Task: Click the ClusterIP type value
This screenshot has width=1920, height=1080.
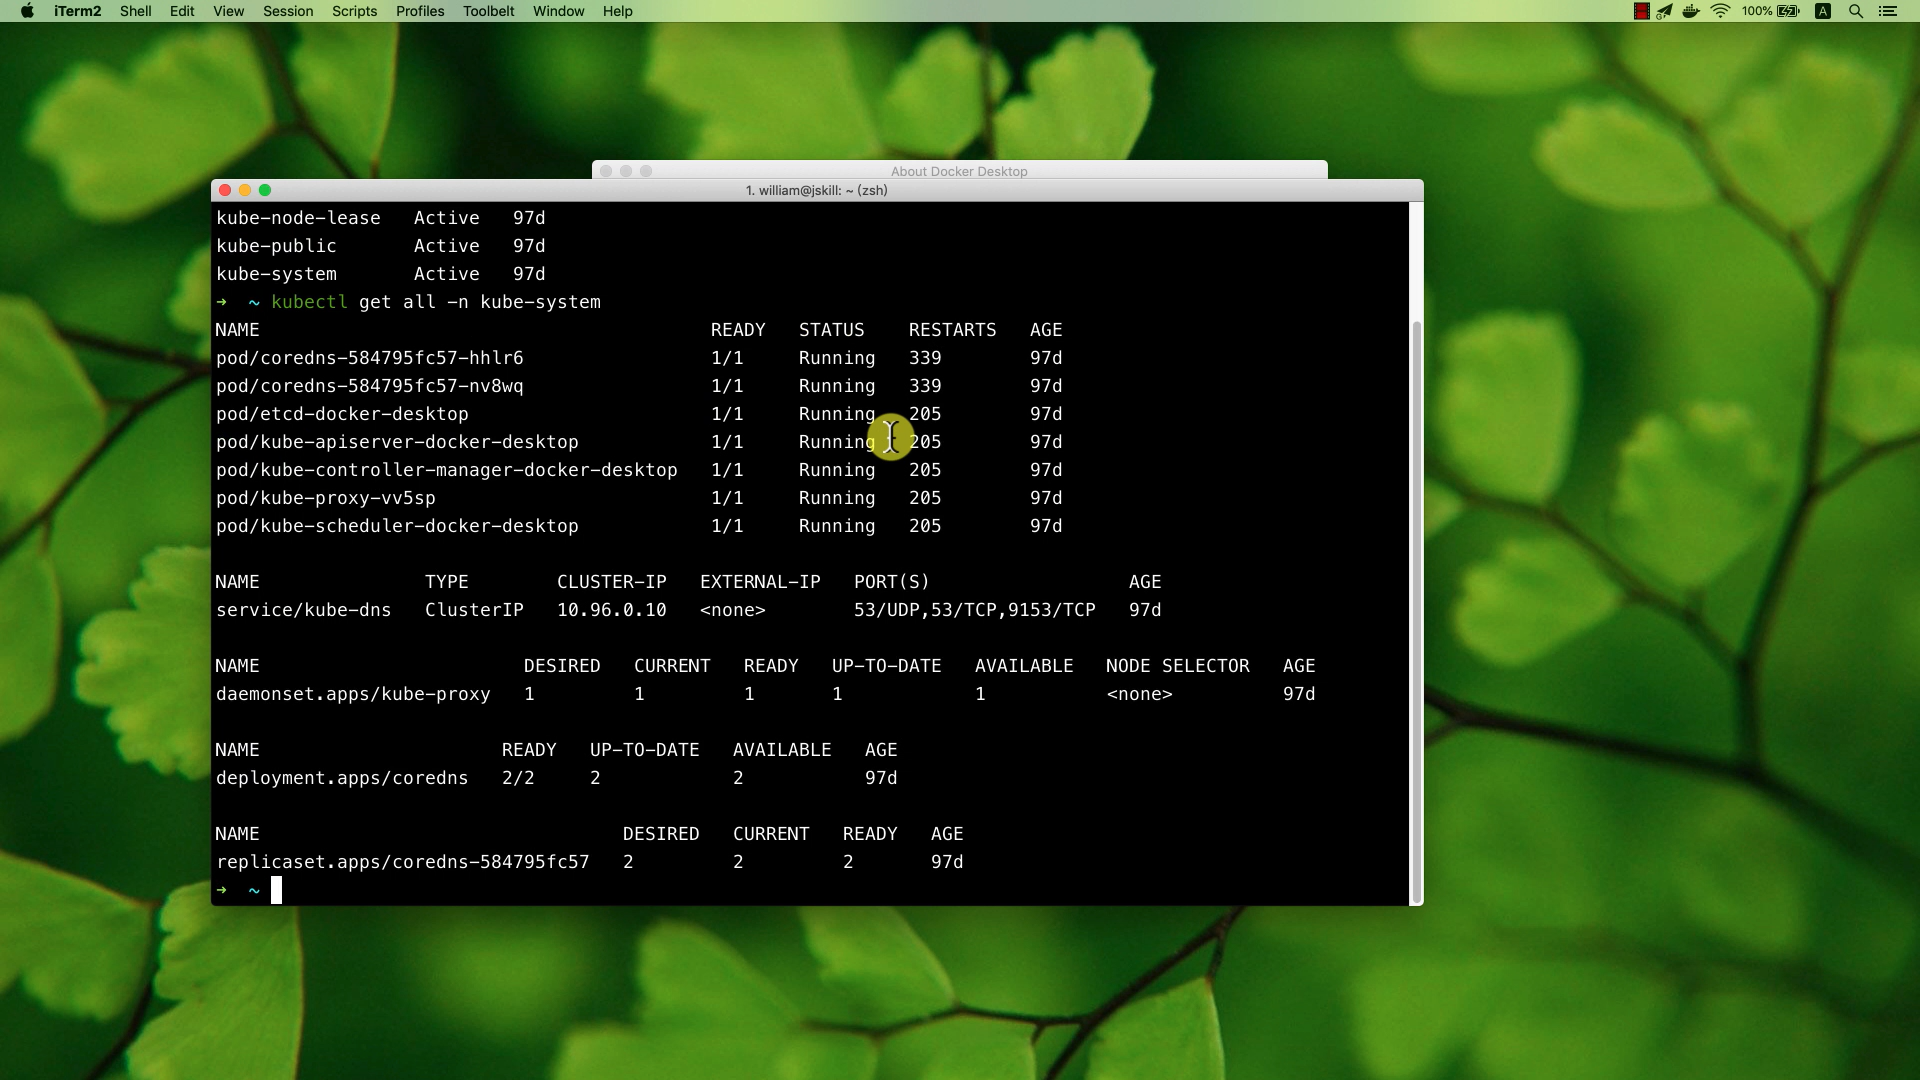Action: click(474, 610)
